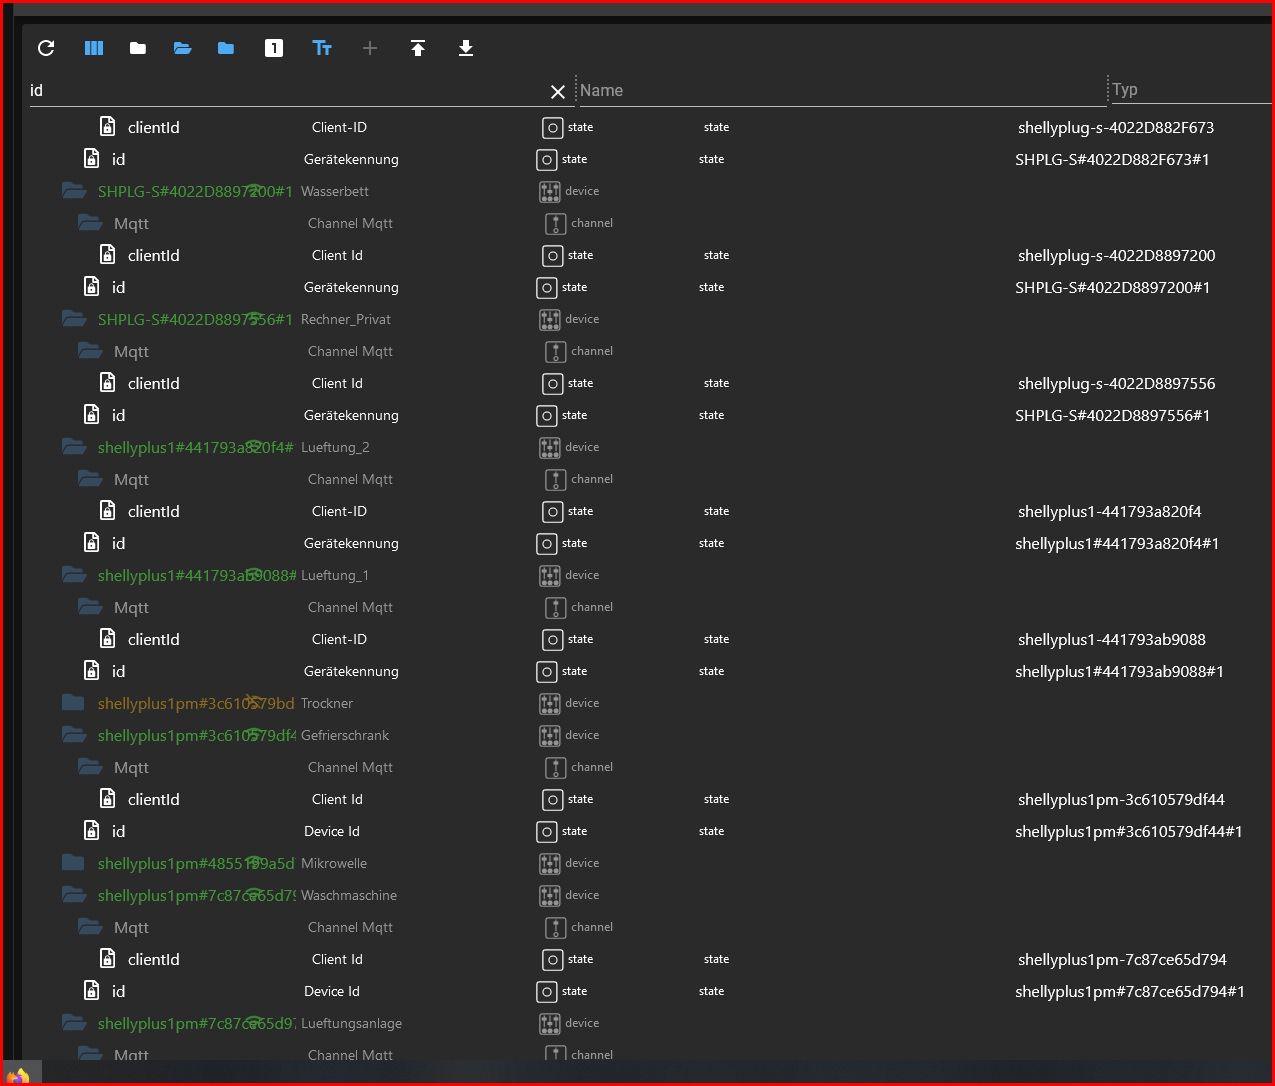Screen dimensions: 1275x1086
Task: Click the device type icon in the Rechner_Privat row
Action: point(550,319)
